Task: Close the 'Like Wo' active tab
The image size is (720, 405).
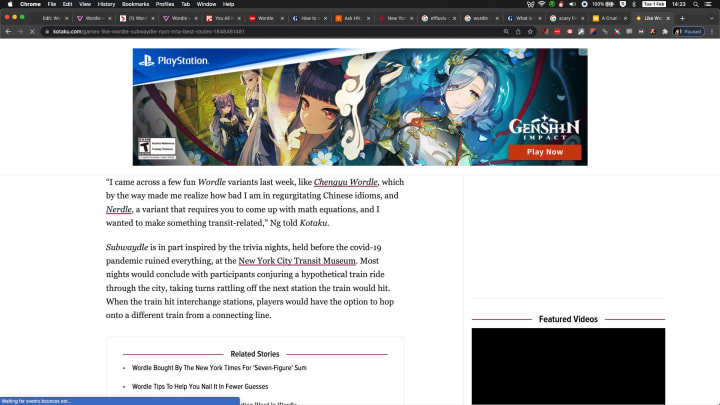Action: (x=668, y=18)
